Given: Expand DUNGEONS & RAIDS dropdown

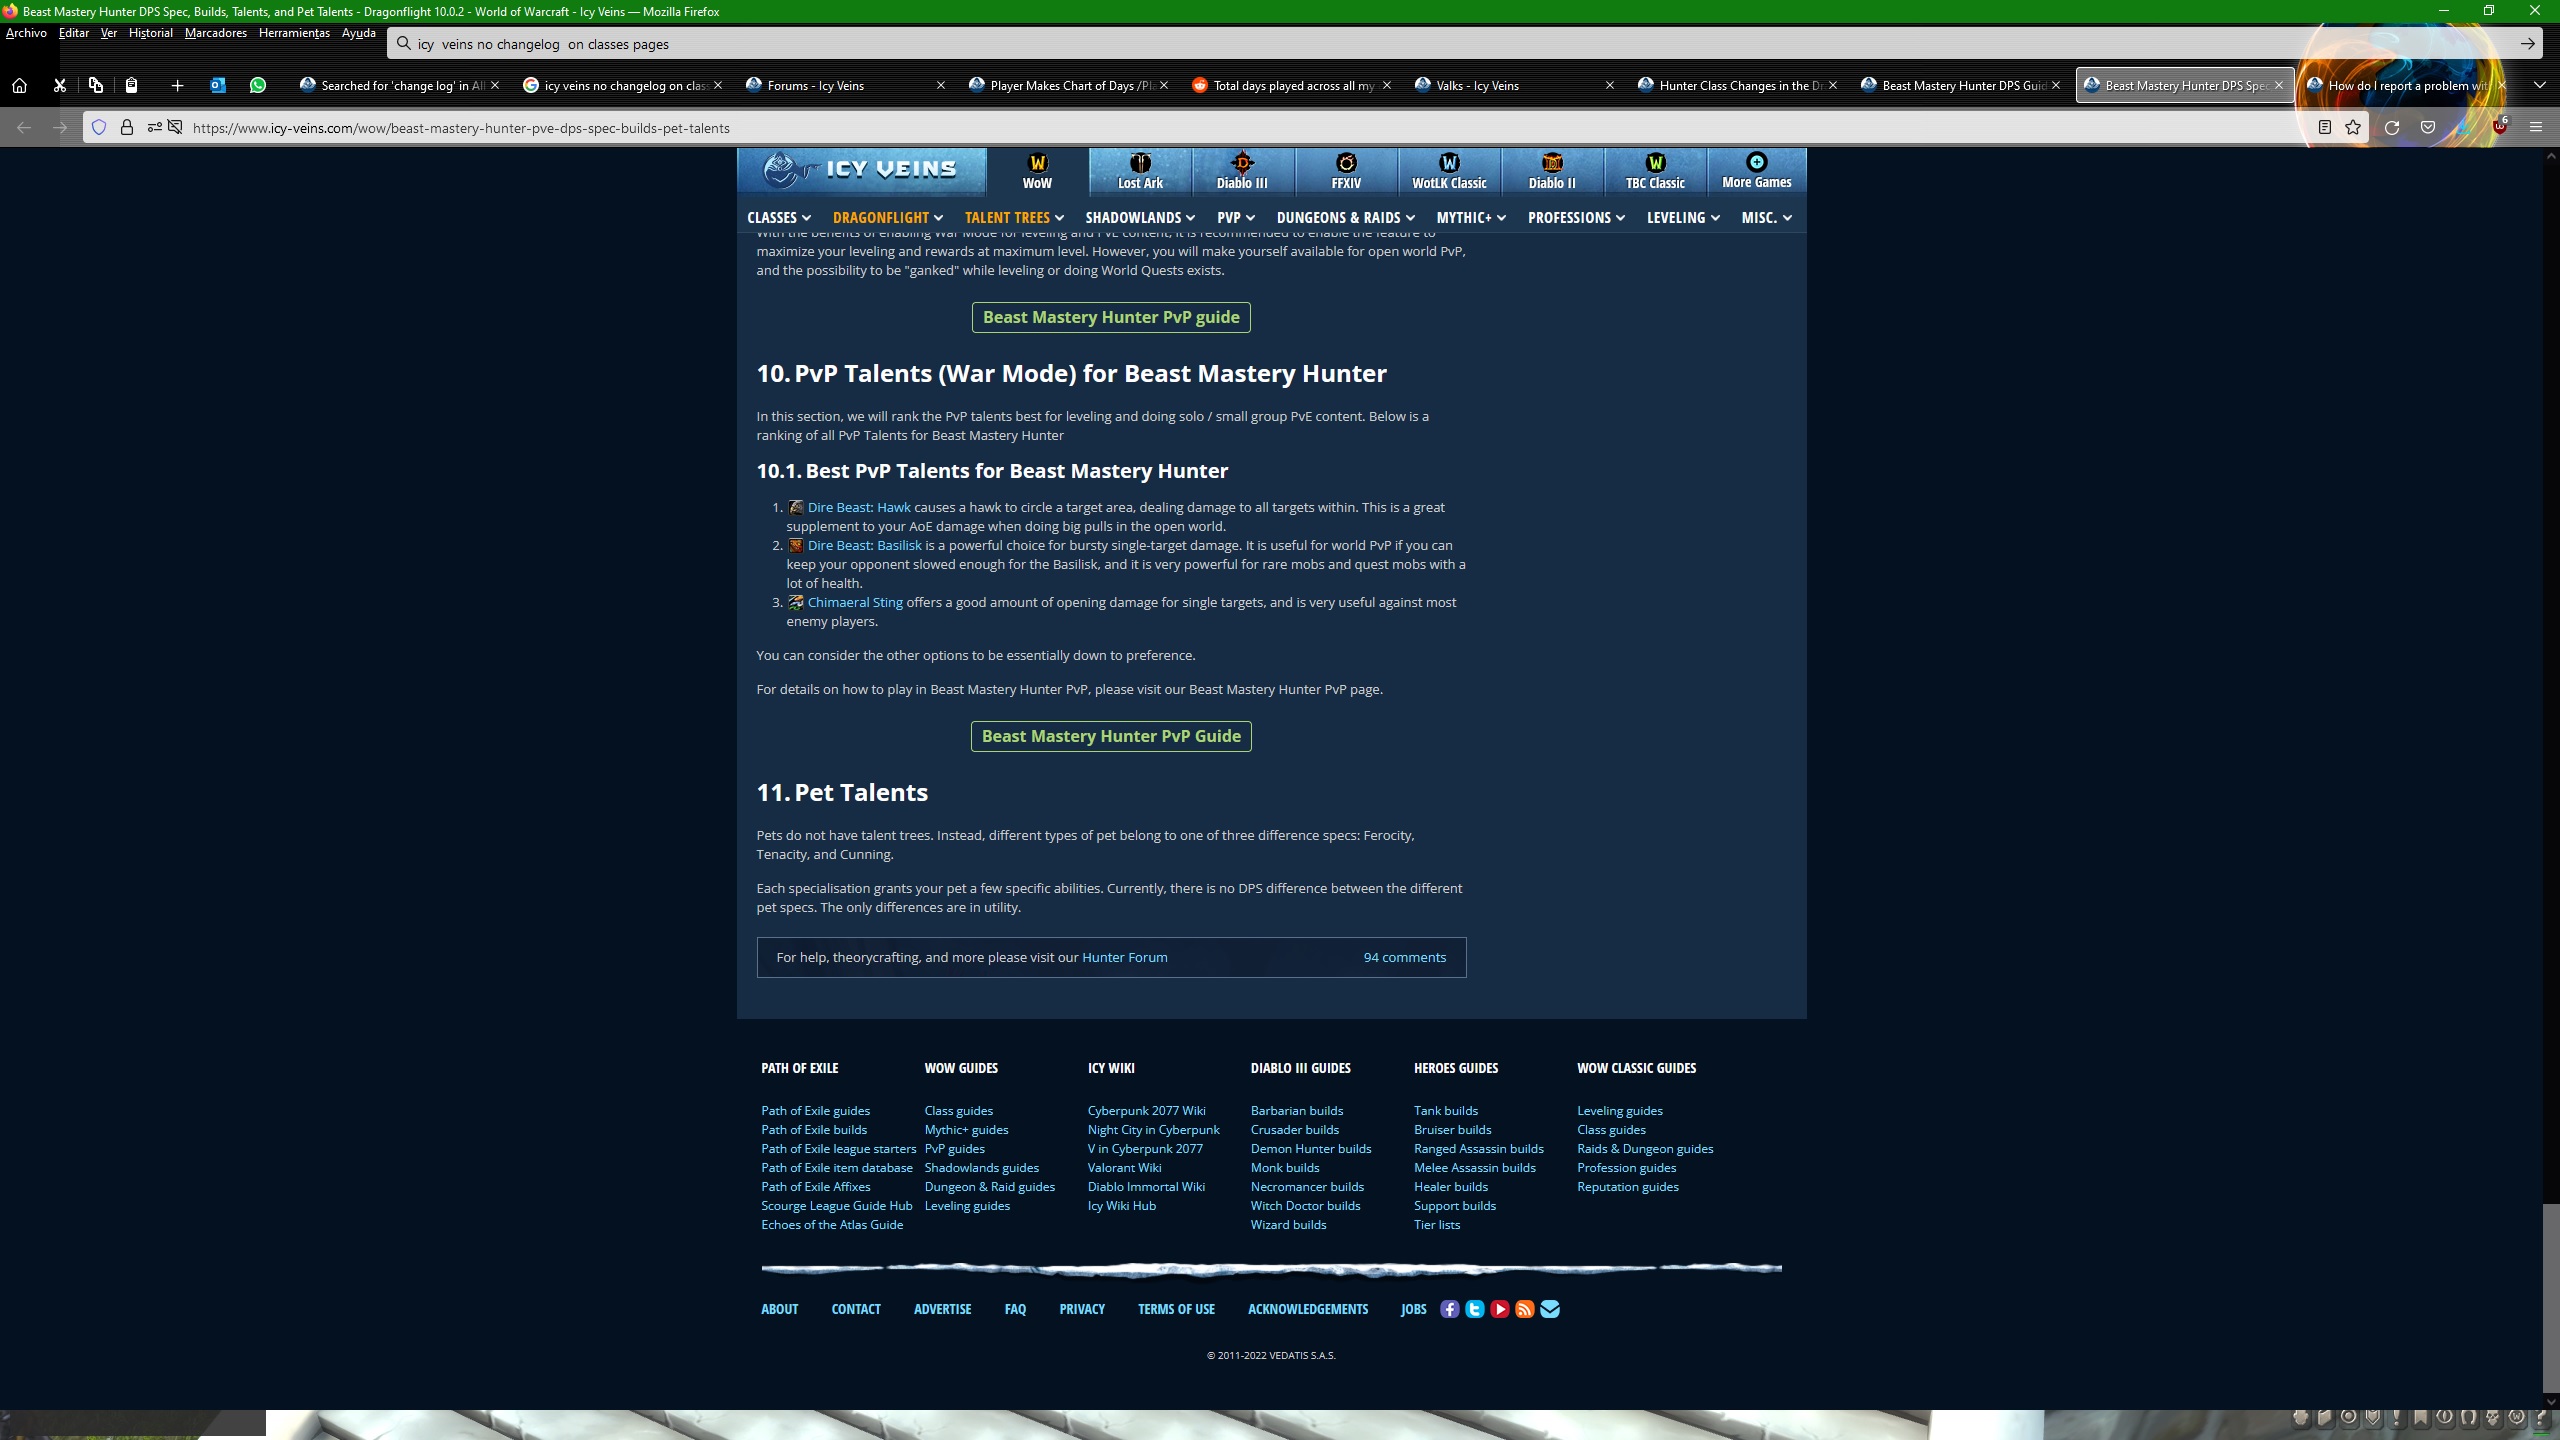Looking at the screenshot, I should [x=1346, y=217].
